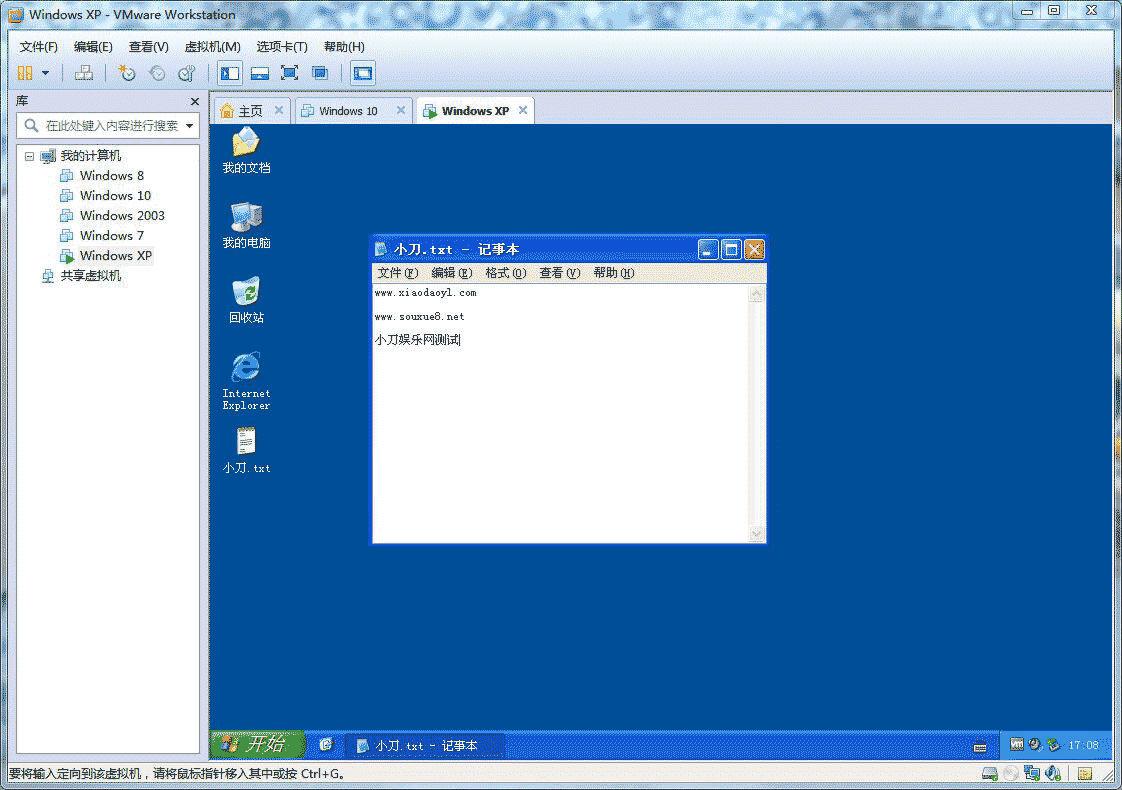
Task: Click the network adapter status bar icon
Action: [1031, 774]
